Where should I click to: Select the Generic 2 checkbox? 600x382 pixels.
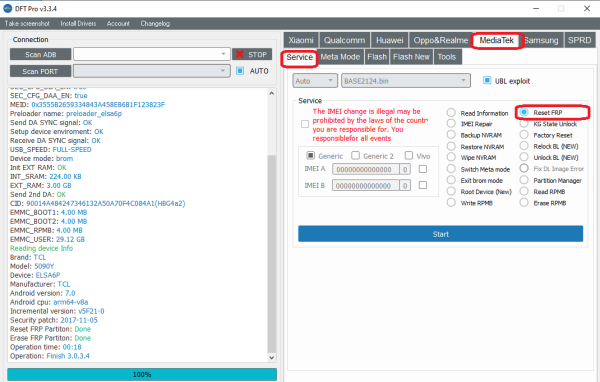tap(355, 155)
